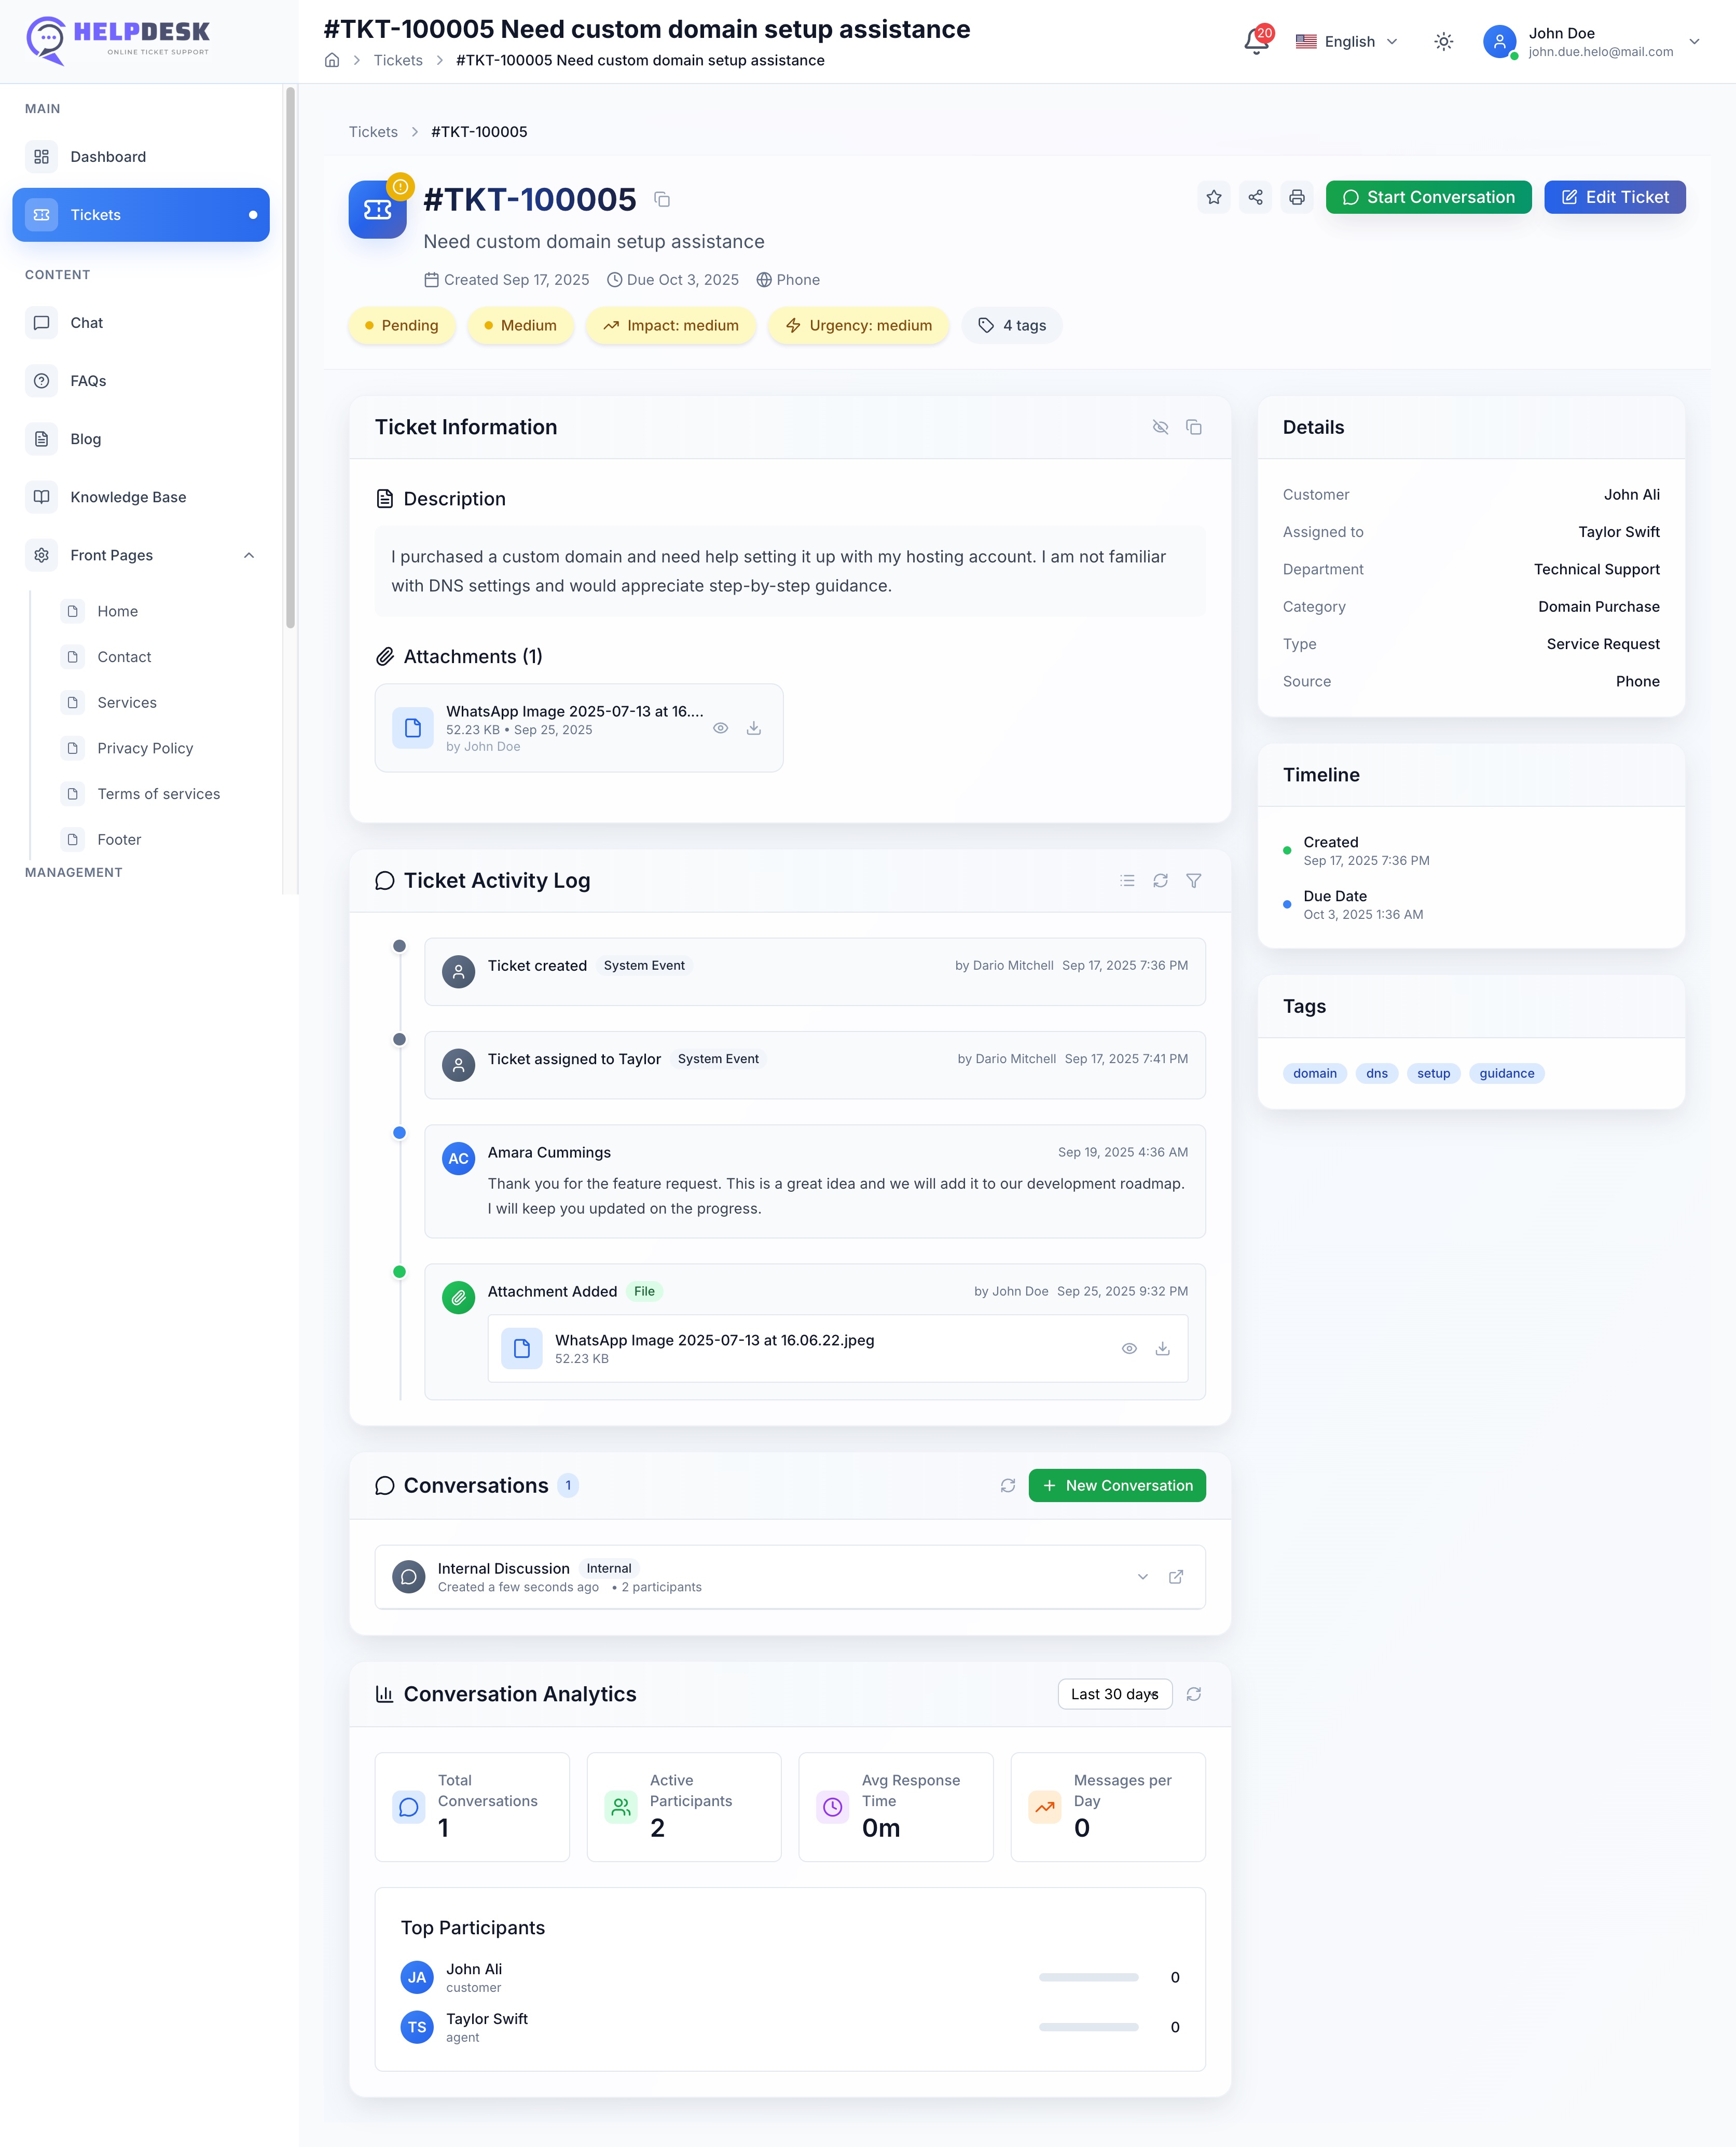Toggle light/dark theme sun icon
The width and height of the screenshot is (1736, 2147).
pyautogui.click(x=1443, y=42)
